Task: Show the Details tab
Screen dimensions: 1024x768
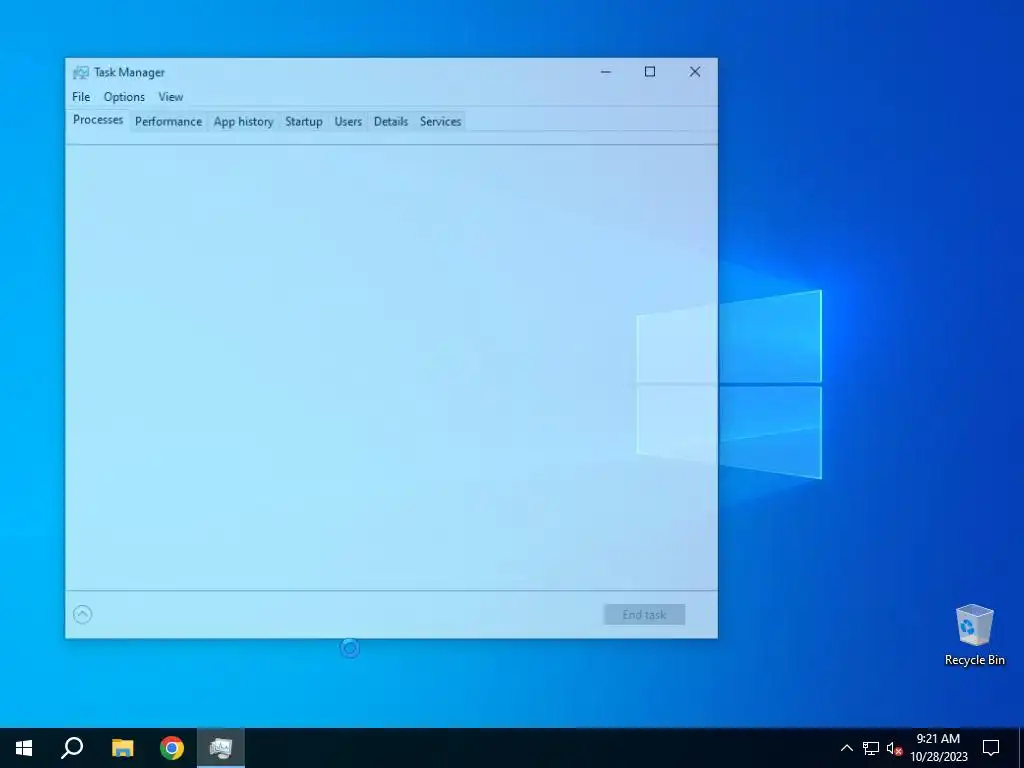Action: [391, 121]
